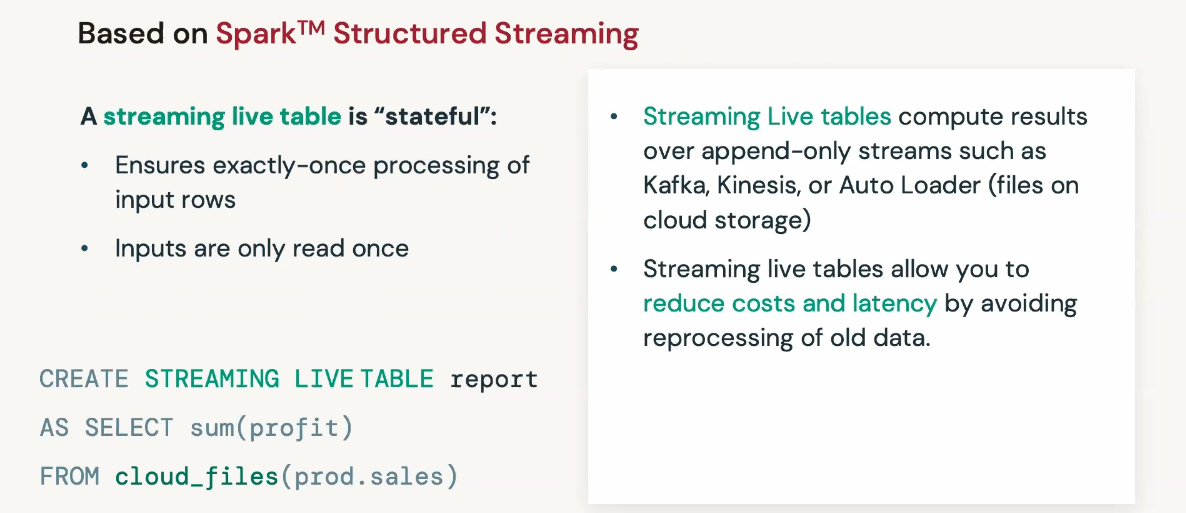The width and height of the screenshot is (1186, 513).
Task: Click the empty area of the white card
Action: pyautogui.click(x=861, y=431)
